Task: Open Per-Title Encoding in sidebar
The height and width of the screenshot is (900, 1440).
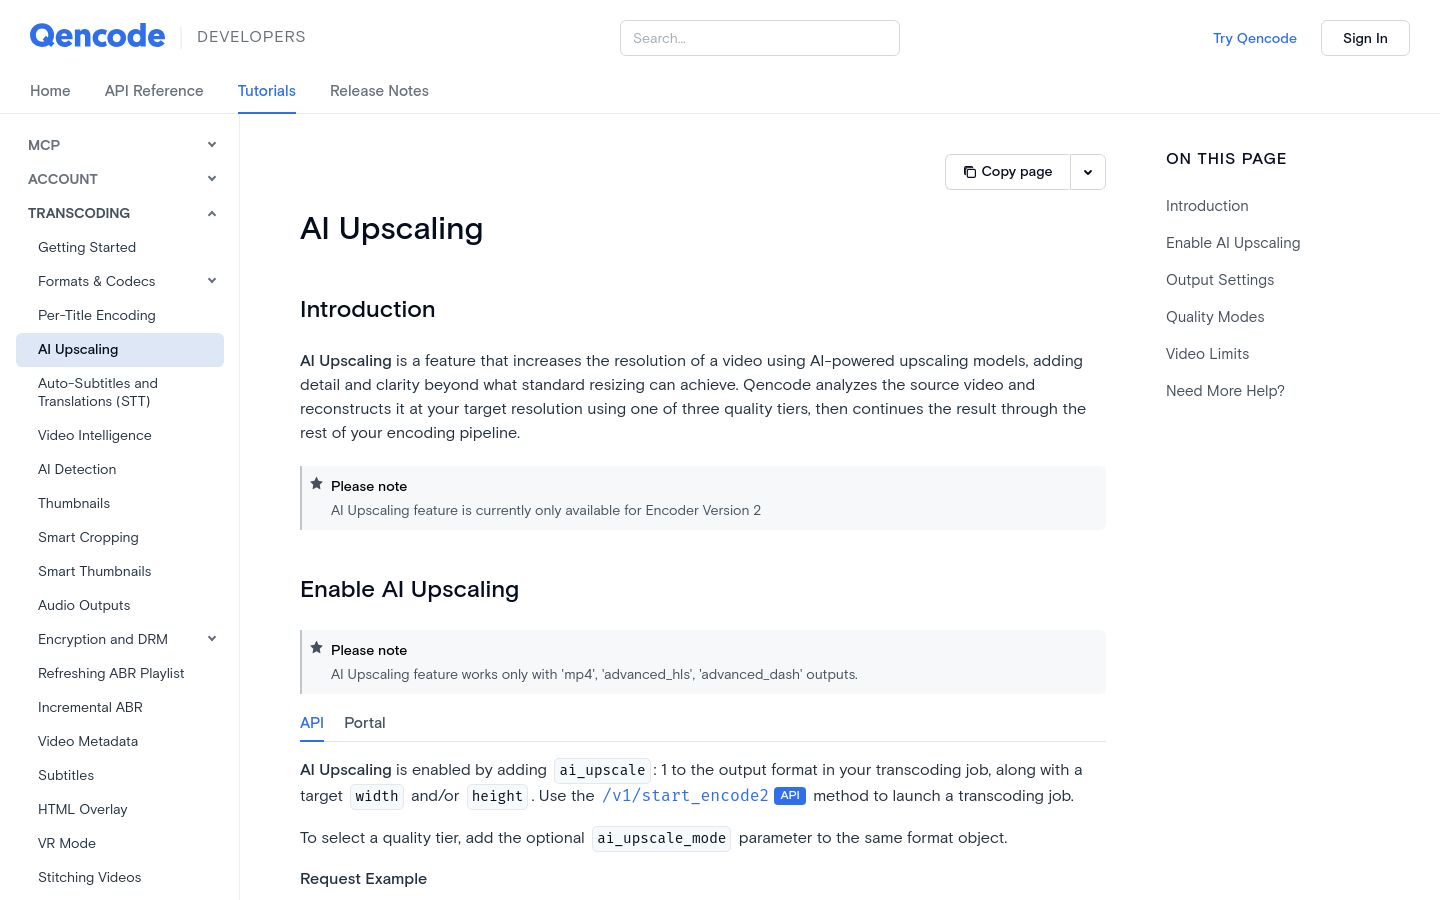Action: point(97,315)
